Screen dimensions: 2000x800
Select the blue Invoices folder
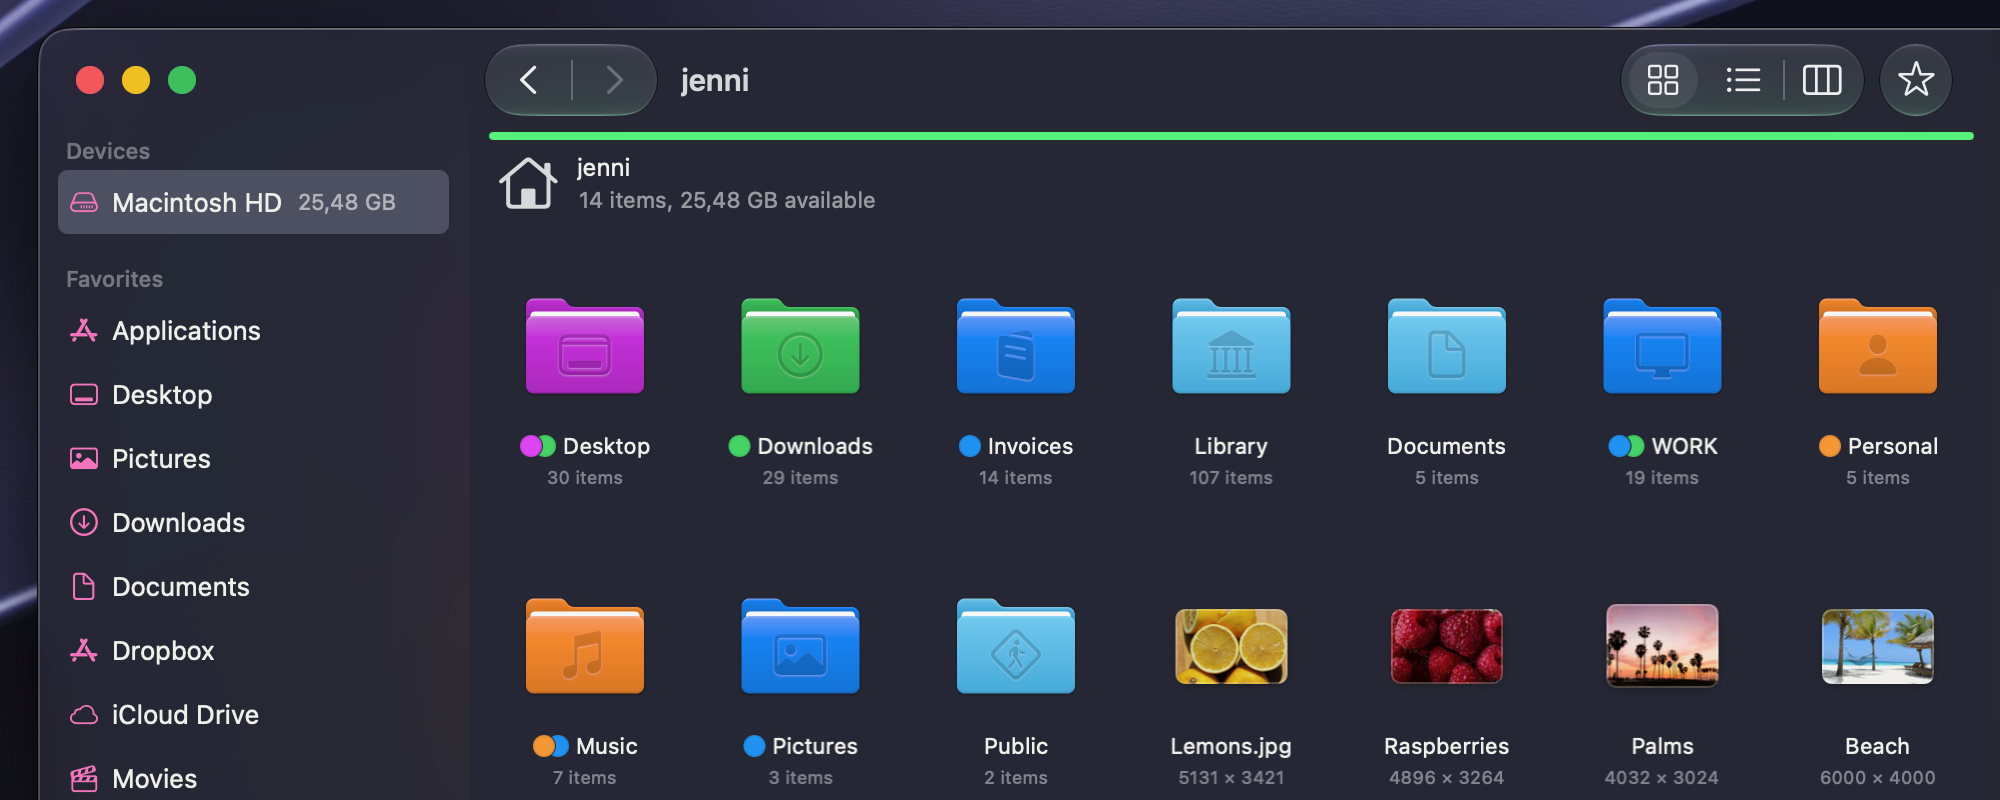pyautogui.click(x=1016, y=346)
